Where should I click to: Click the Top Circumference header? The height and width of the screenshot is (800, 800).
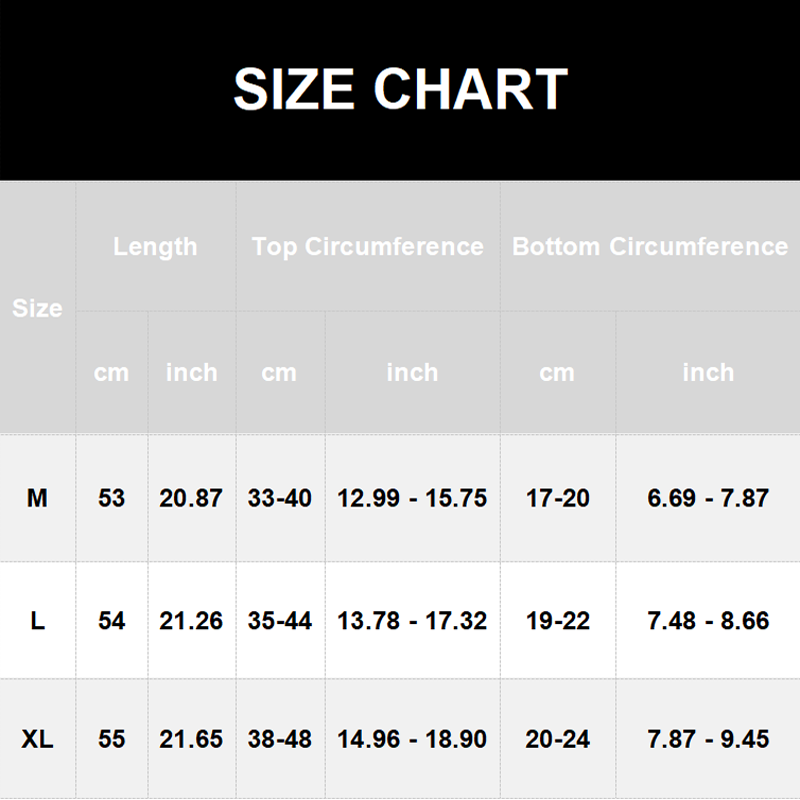coord(367,247)
